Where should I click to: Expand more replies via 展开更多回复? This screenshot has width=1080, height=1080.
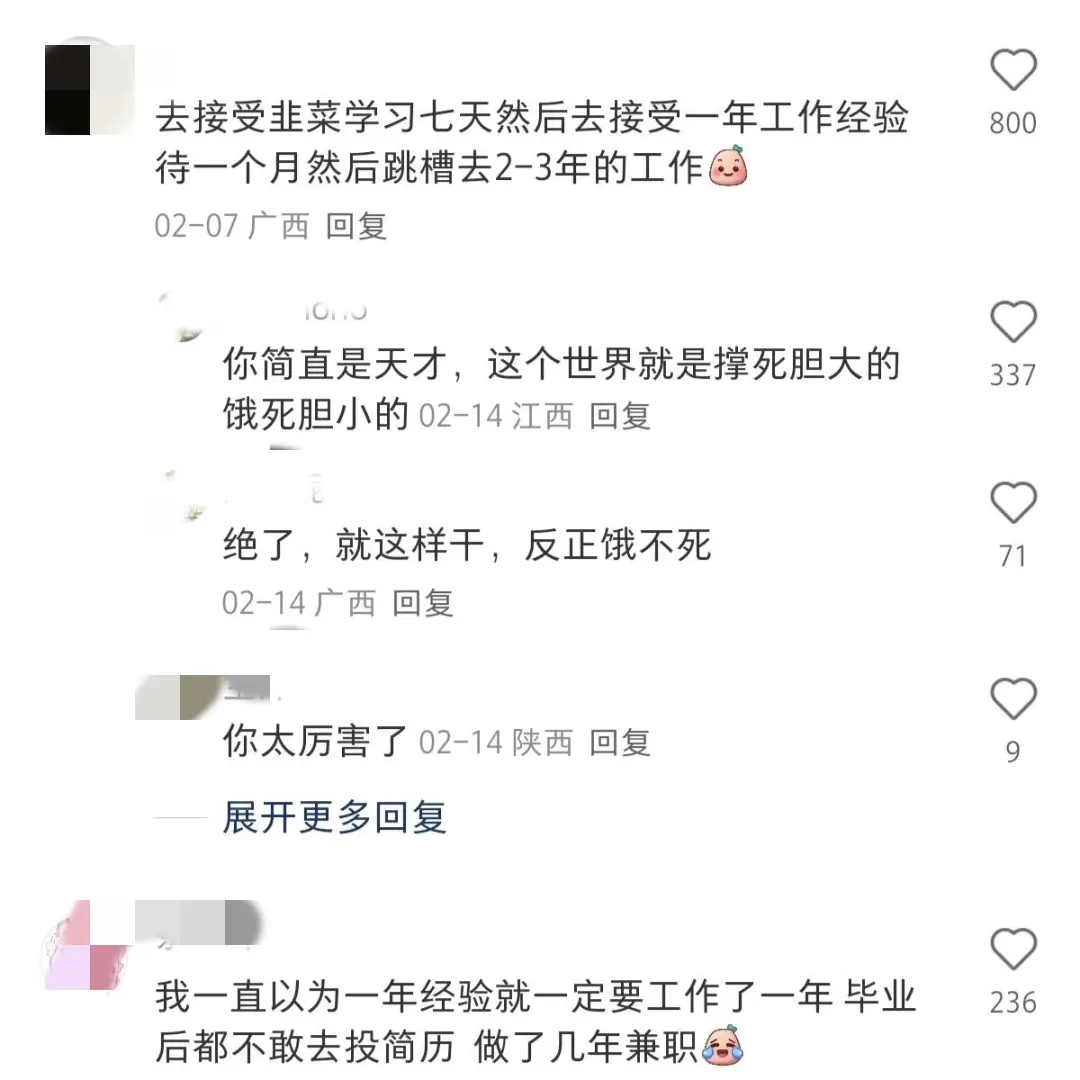[x=334, y=818]
